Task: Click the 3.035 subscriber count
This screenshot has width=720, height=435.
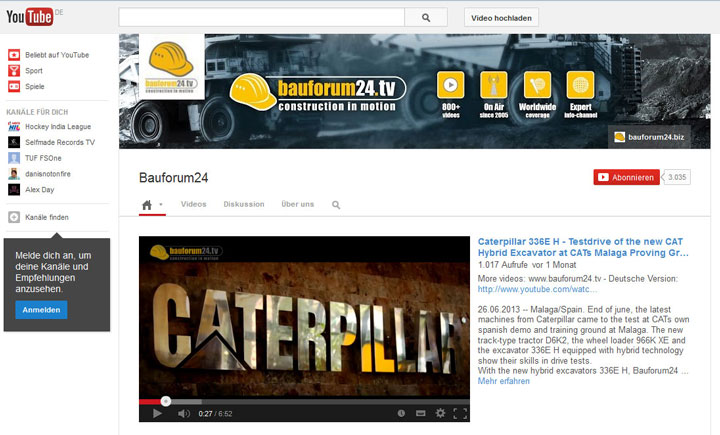Action: [x=677, y=177]
